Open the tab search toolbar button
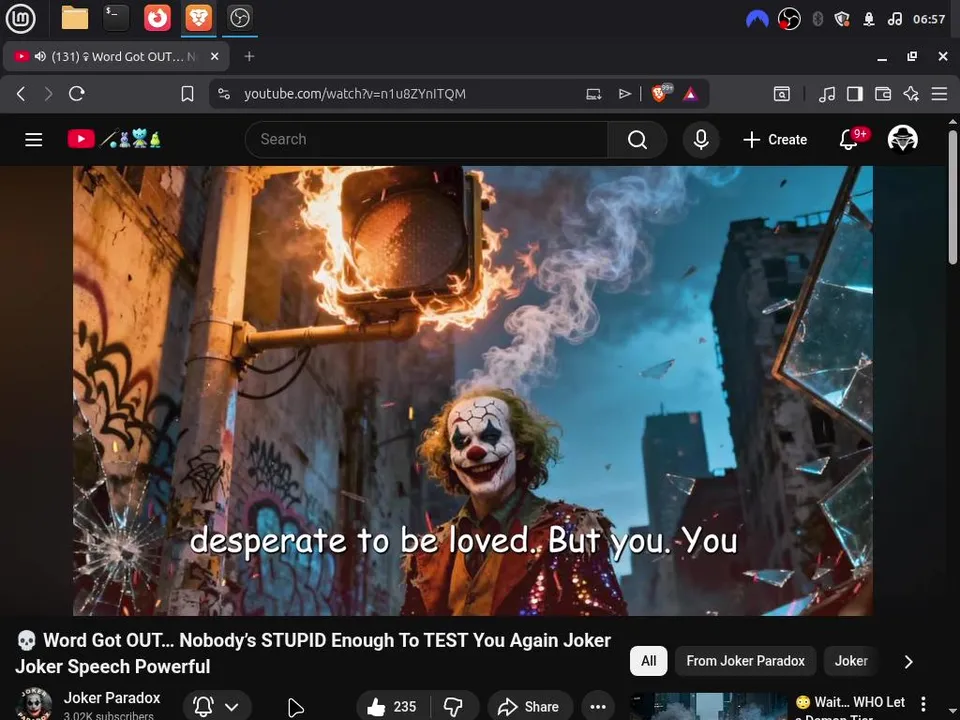The width and height of the screenshot is (960, 720). [x=782, y=94]
